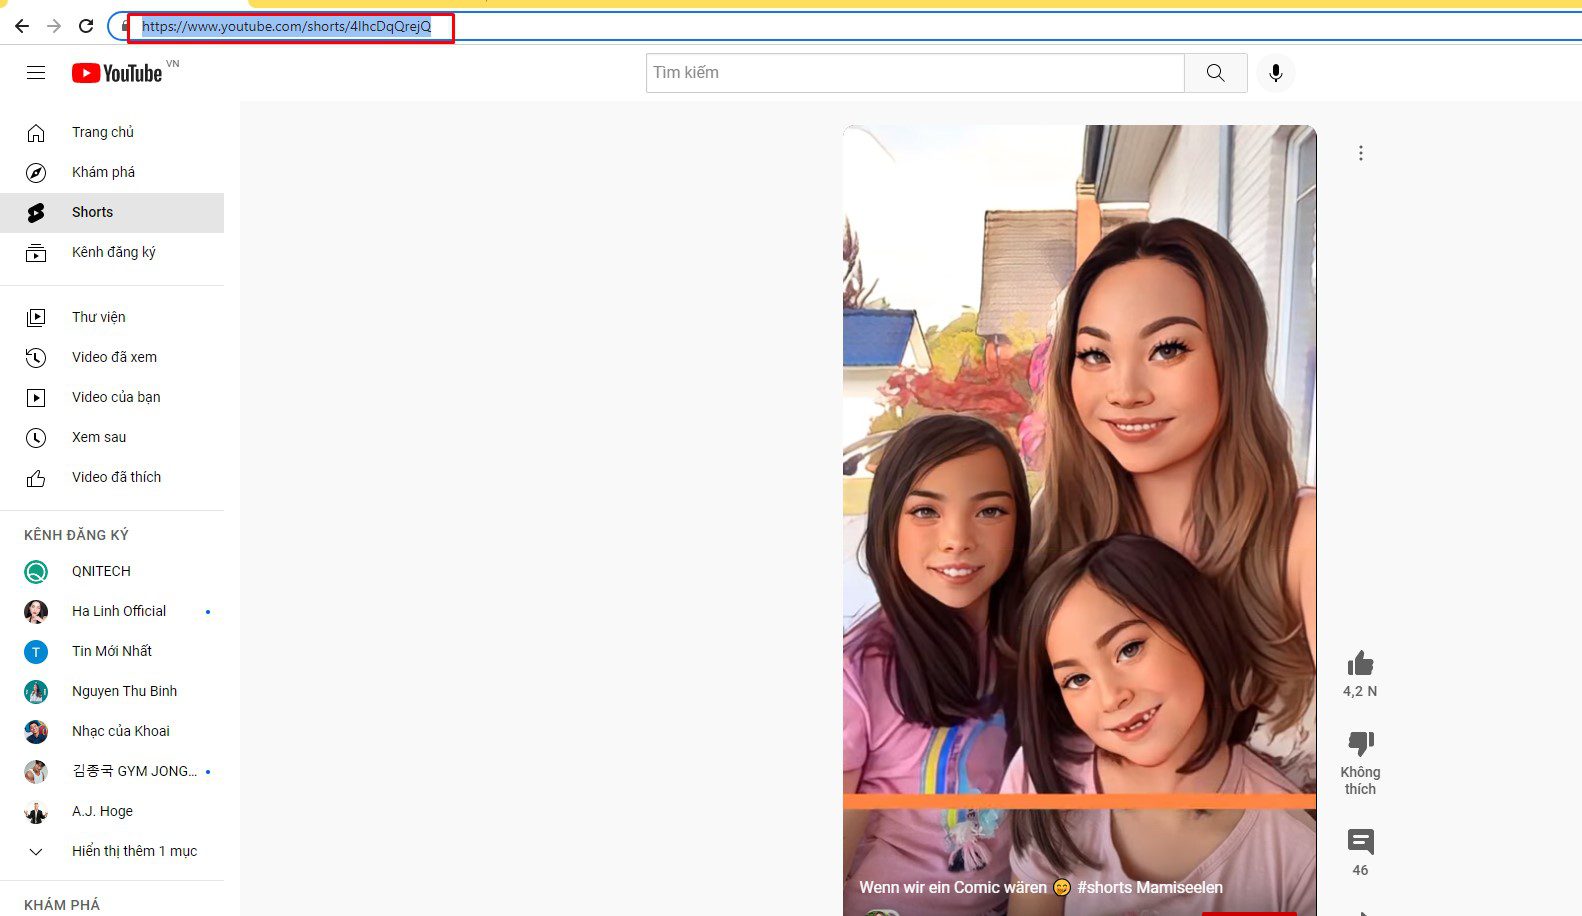Click the Shorts video player
This screenshot has width=1582, height=916.
point(1079,520)
